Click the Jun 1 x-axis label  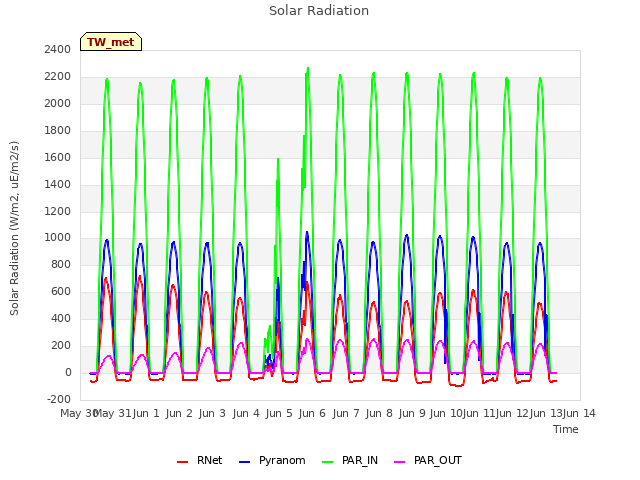pyautogui.click(x=146, y=413)
